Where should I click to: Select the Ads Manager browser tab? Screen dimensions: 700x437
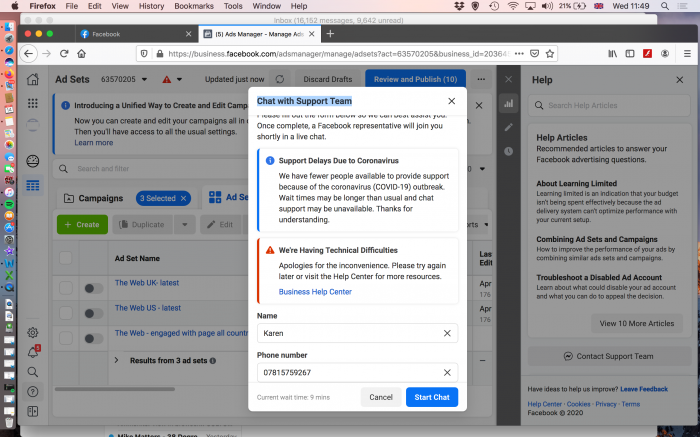click(259, 34)
